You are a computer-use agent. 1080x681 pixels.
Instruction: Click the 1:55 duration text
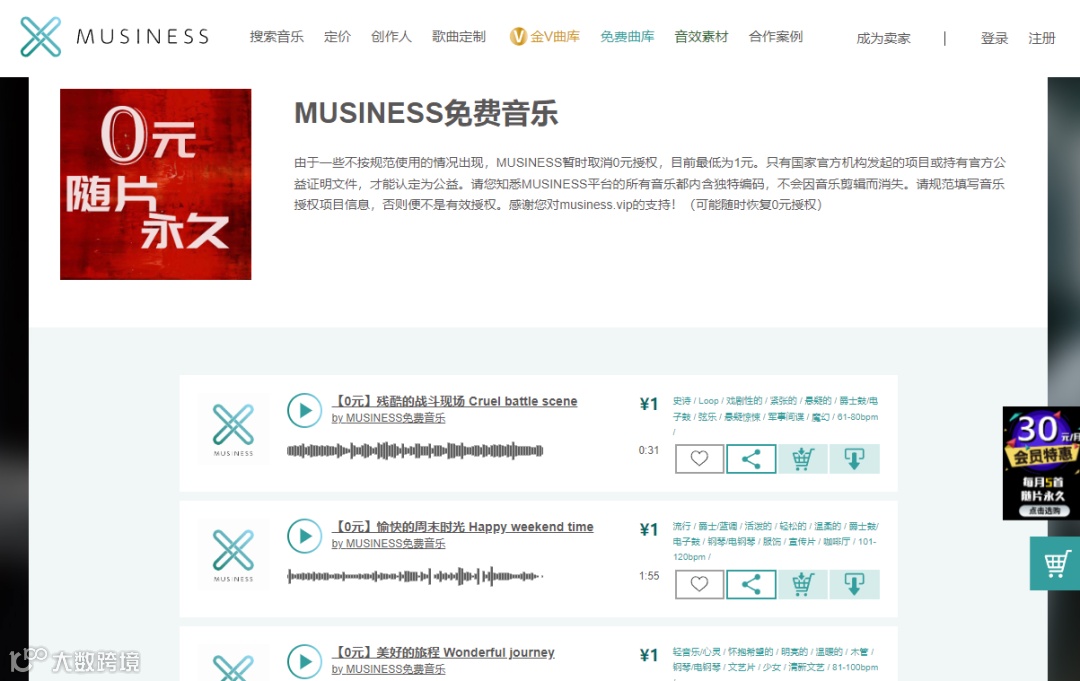point(649,576)
